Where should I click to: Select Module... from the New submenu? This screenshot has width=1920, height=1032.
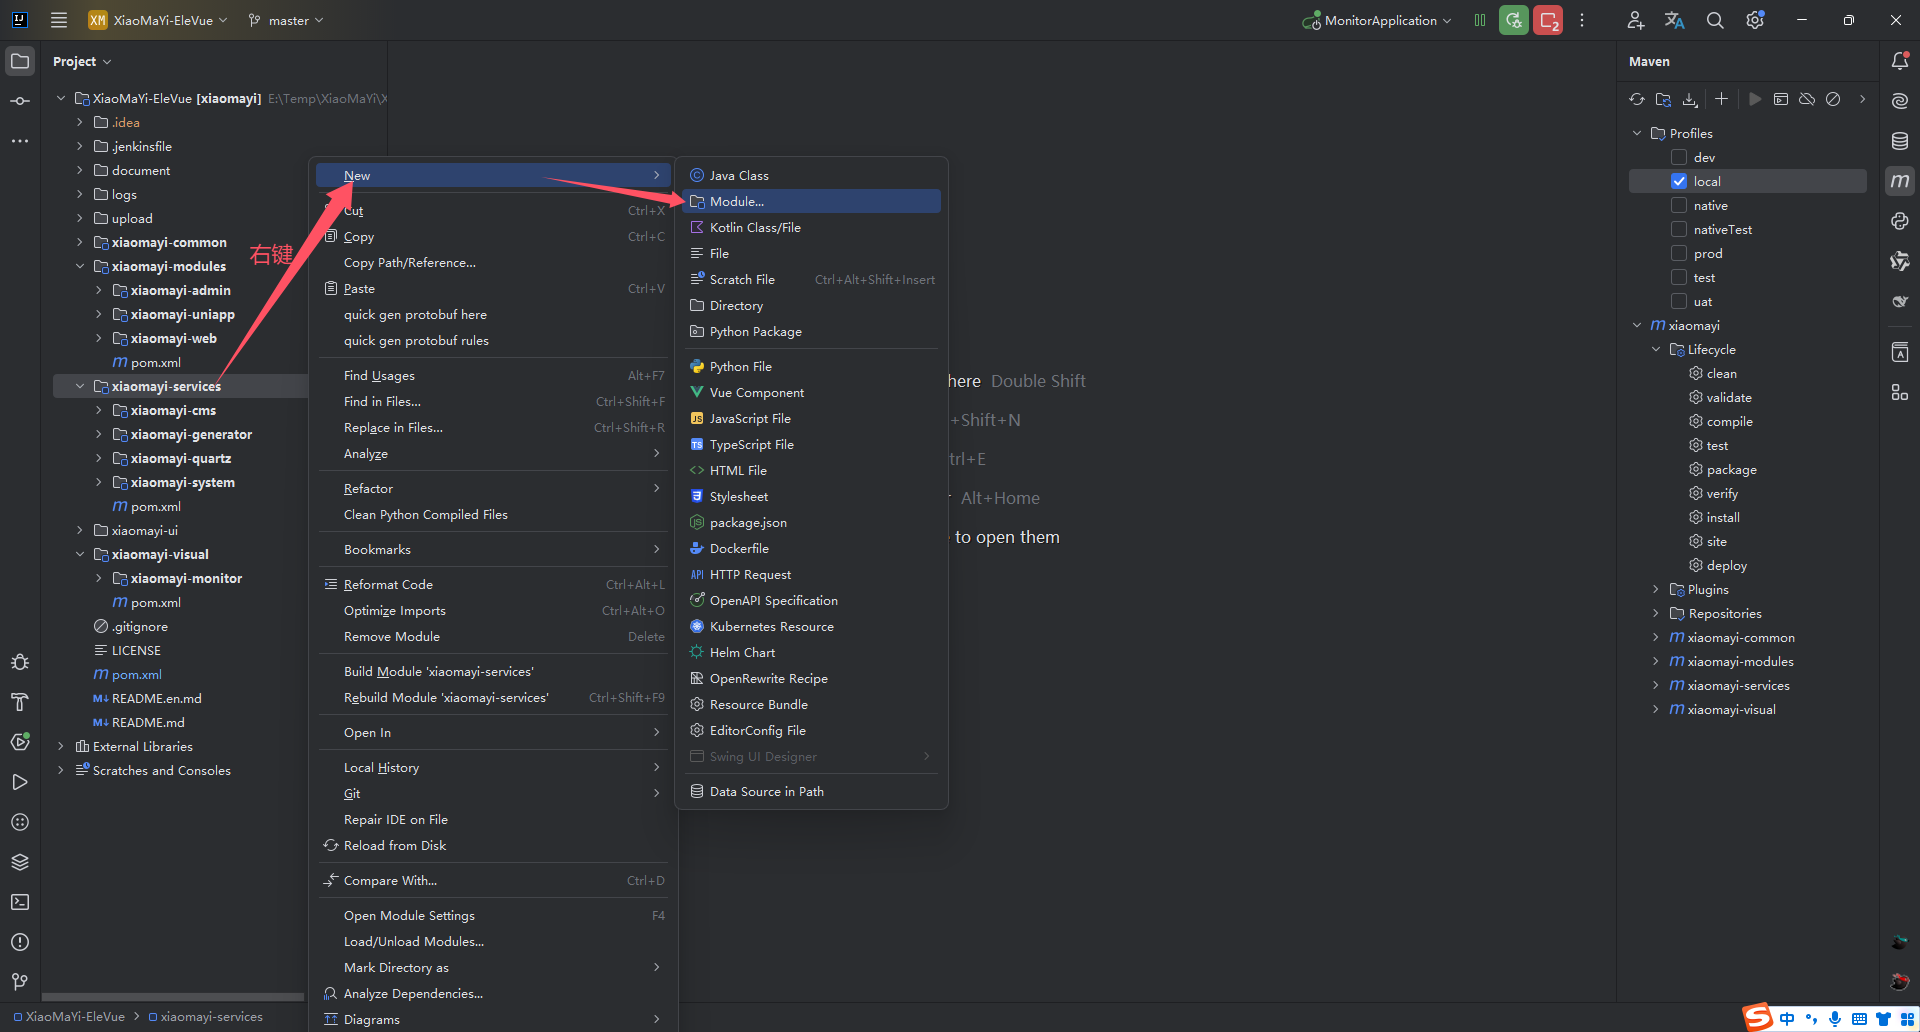[737, 201]
